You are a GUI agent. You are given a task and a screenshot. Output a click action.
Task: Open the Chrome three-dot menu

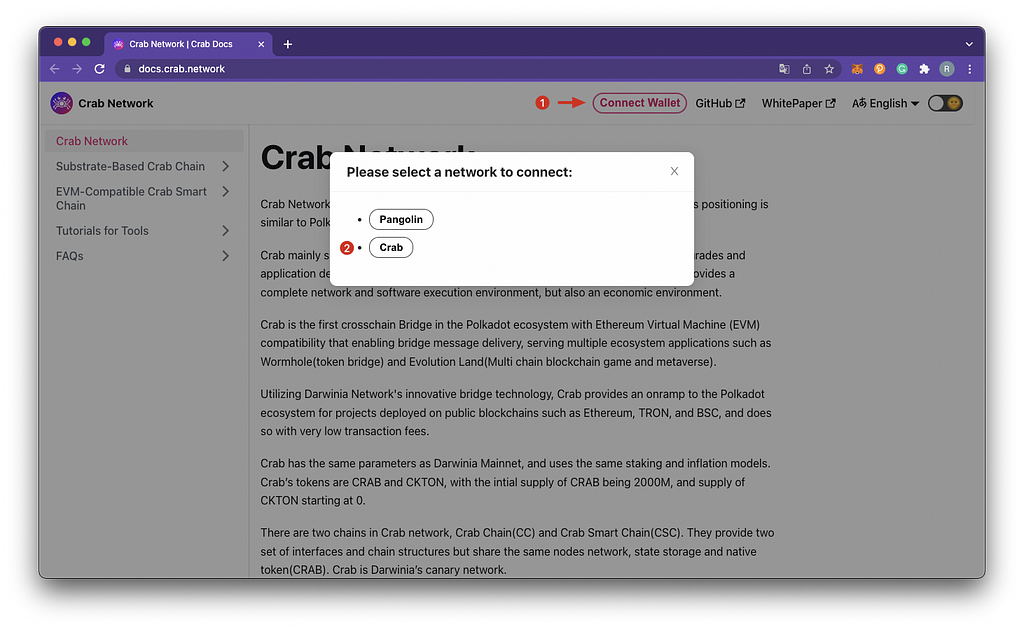click(969, 69)
